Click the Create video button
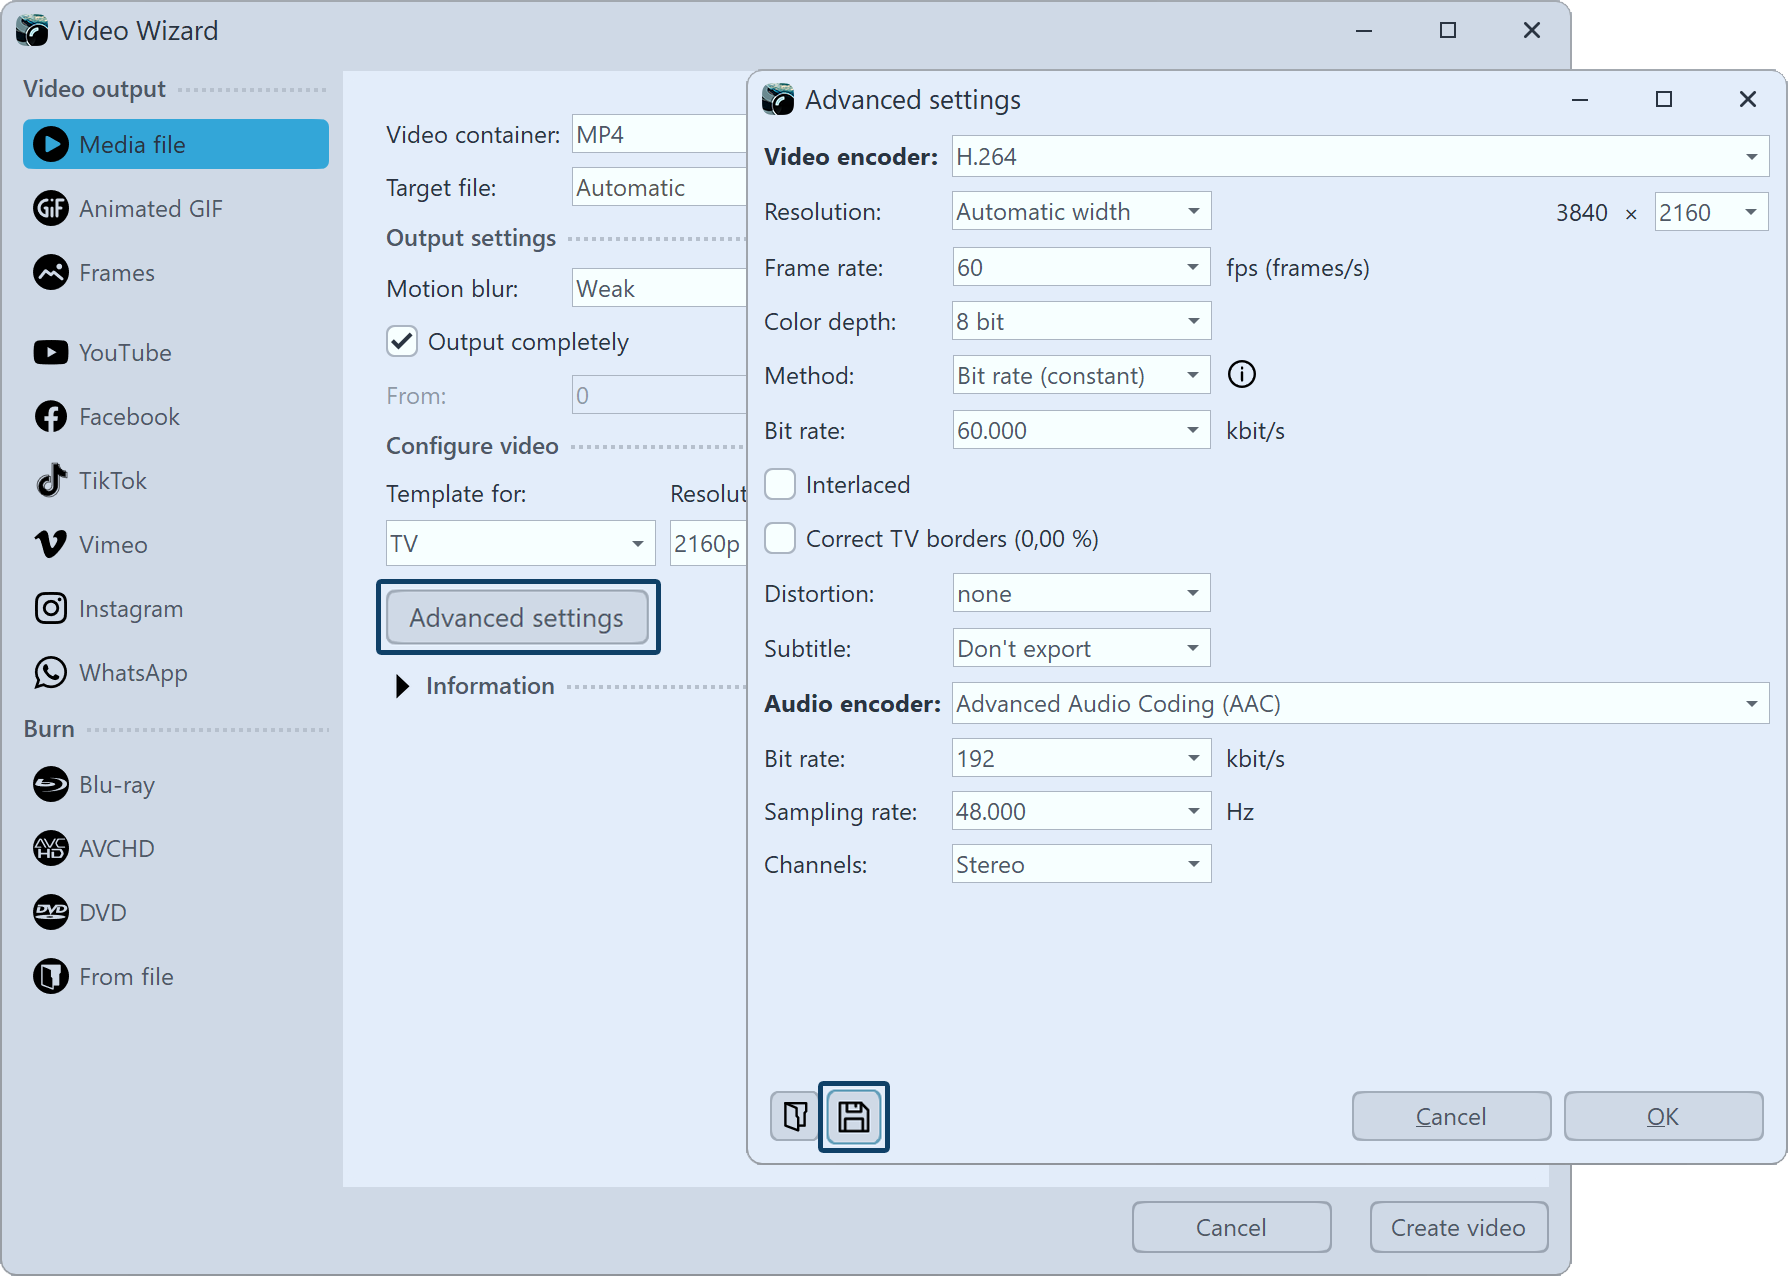Viewport: 1788px width, 1276px height. 1457,1227
